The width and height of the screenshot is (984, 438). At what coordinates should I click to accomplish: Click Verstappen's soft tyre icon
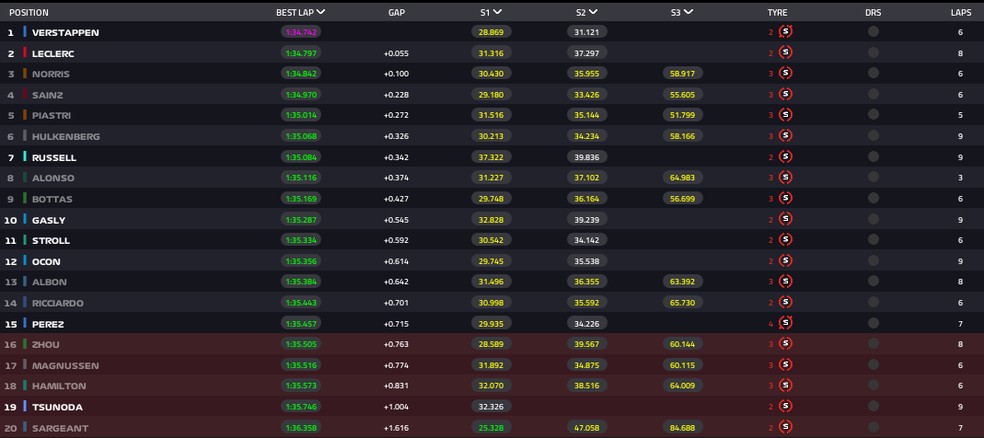point(785,31)
